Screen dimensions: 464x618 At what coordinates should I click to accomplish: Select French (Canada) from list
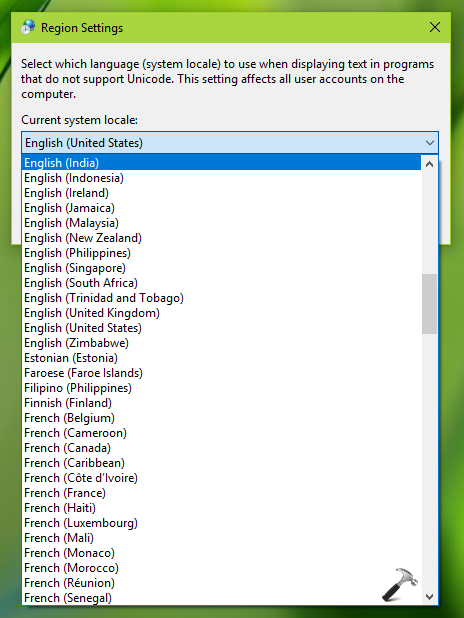coord(222,448)
